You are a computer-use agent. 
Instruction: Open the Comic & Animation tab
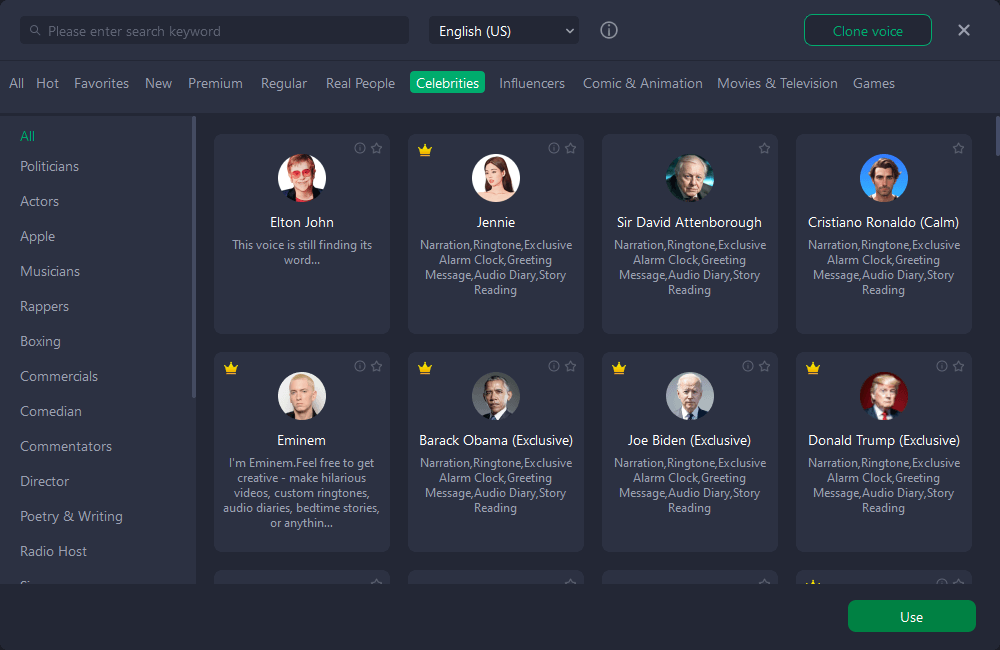642,83
